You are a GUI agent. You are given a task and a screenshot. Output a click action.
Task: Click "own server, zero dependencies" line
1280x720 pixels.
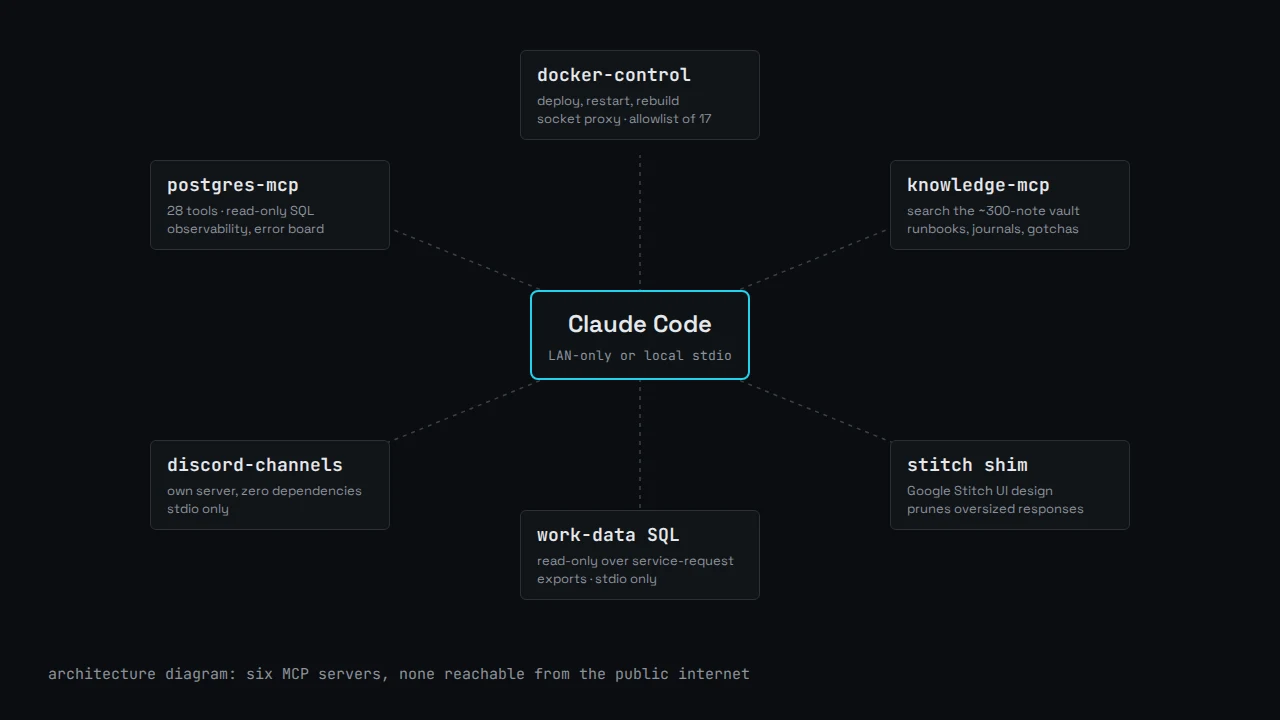(264, 491)
